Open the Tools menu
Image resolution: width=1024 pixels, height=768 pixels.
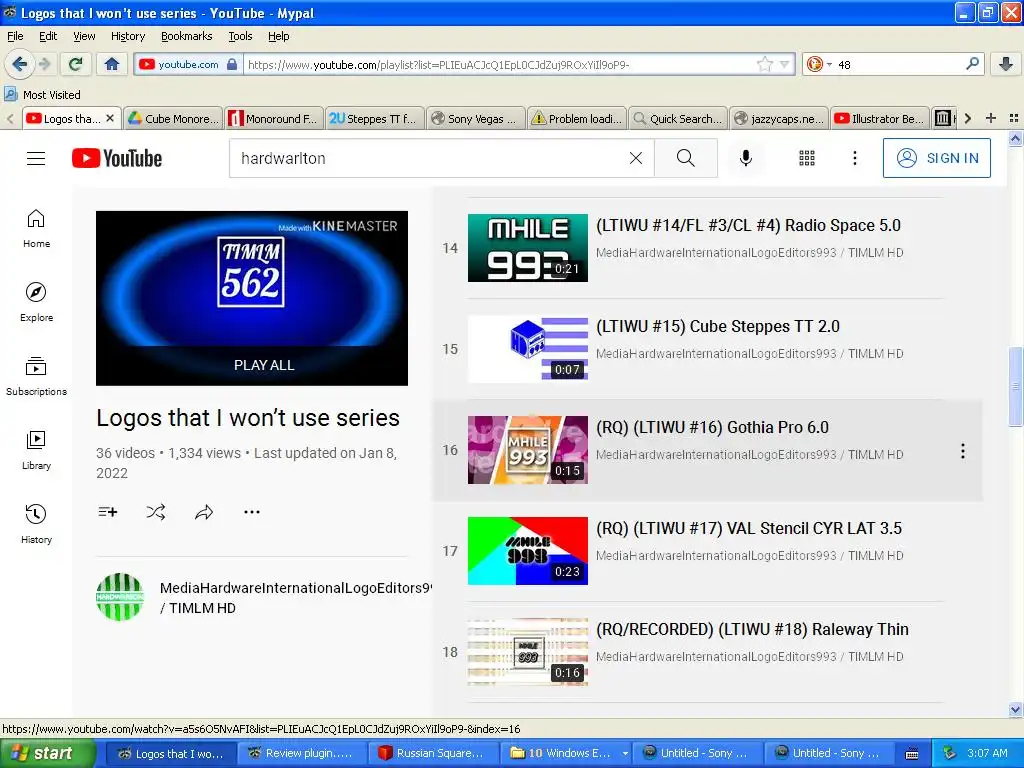[x=240, y=36]
